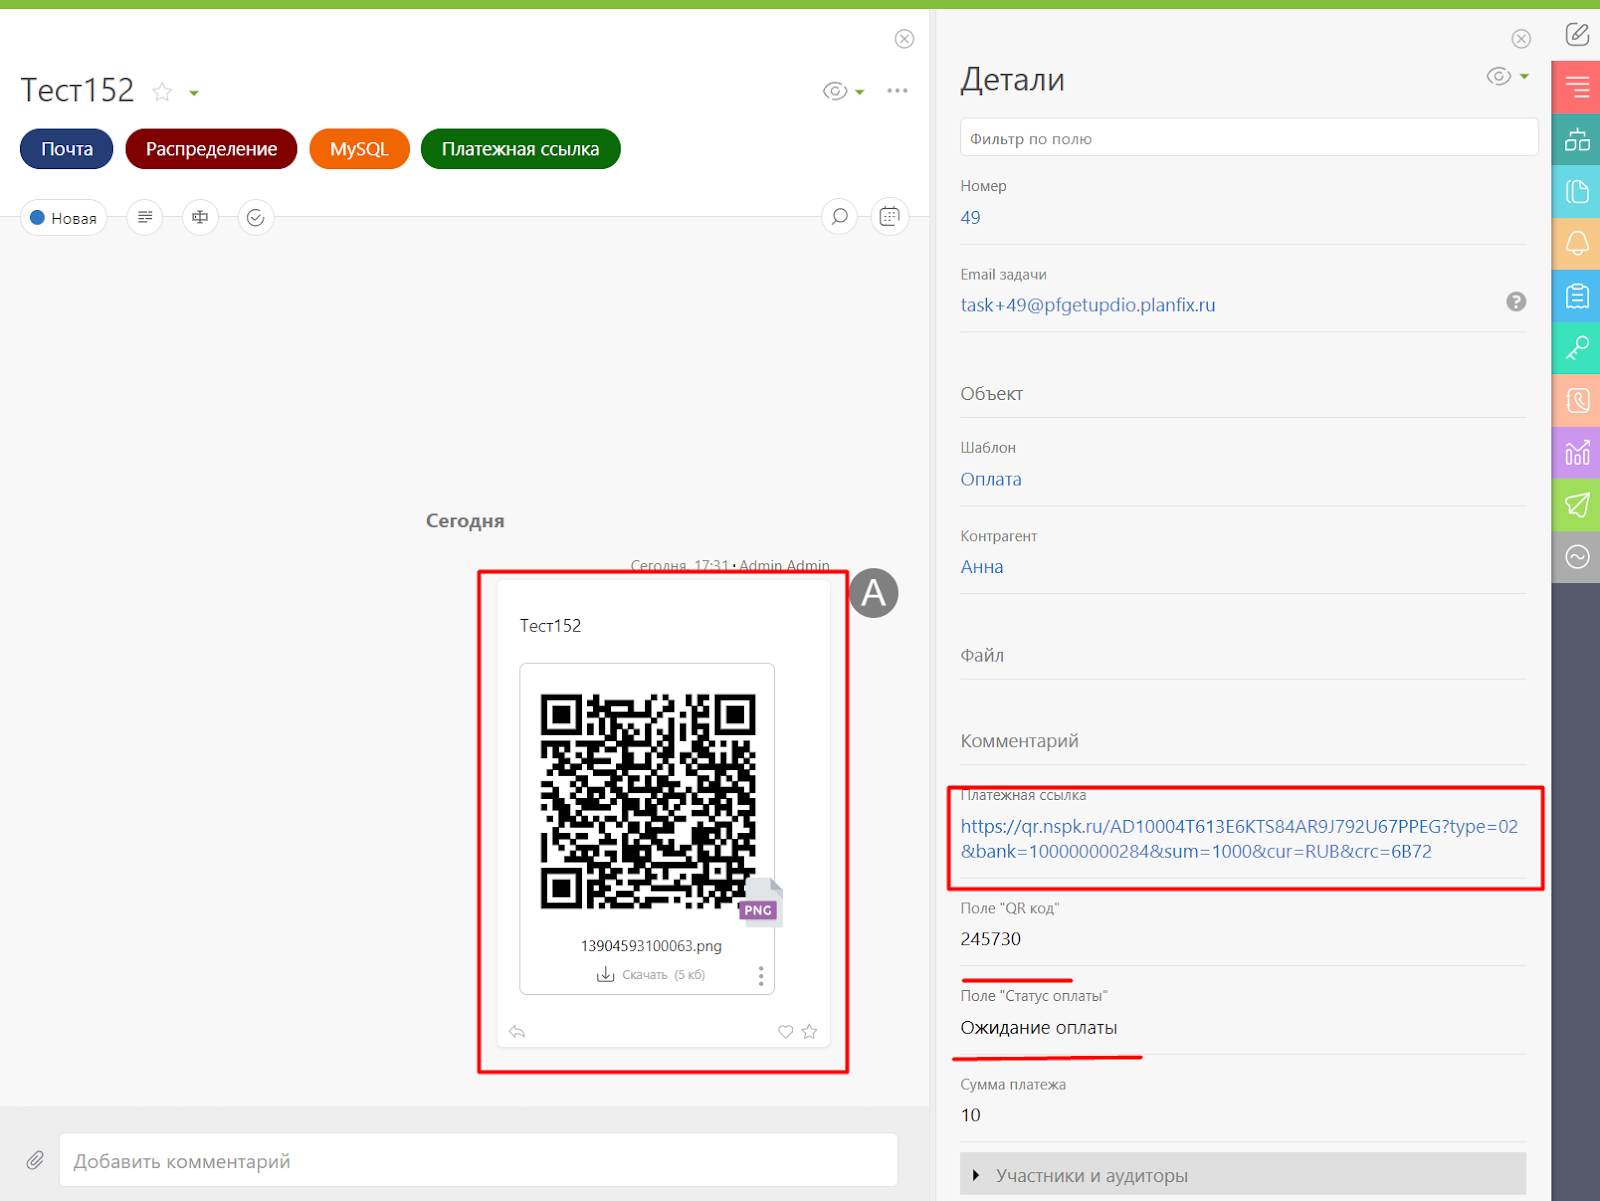
Task: Attach a file with paperclip icon
Action: click(35, 1160)
